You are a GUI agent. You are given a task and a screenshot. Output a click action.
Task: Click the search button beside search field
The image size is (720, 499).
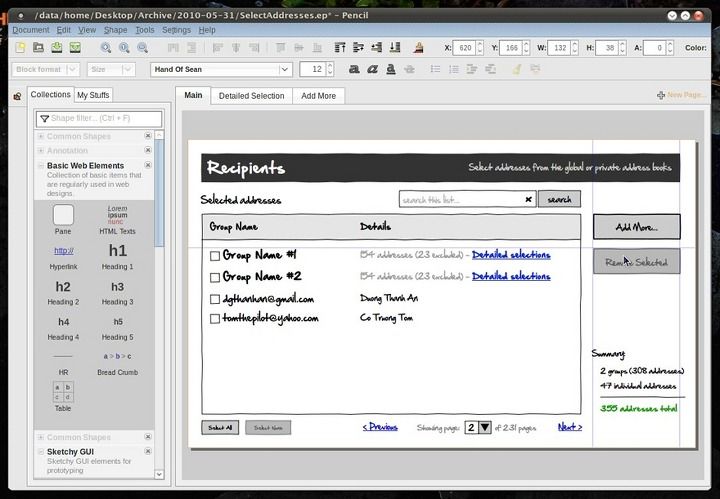pyautogui.click(x=559, y=199)
